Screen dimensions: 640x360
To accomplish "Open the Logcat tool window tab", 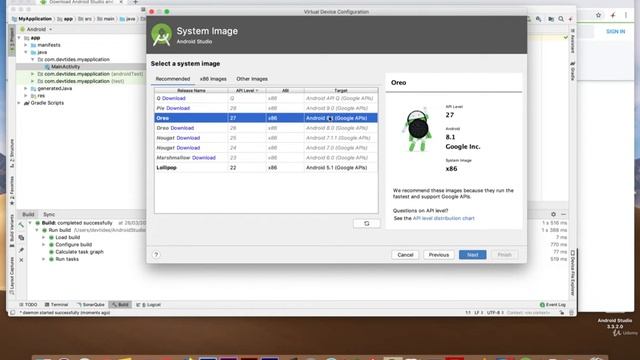I will pyautogui.click(x=149, y=304).
